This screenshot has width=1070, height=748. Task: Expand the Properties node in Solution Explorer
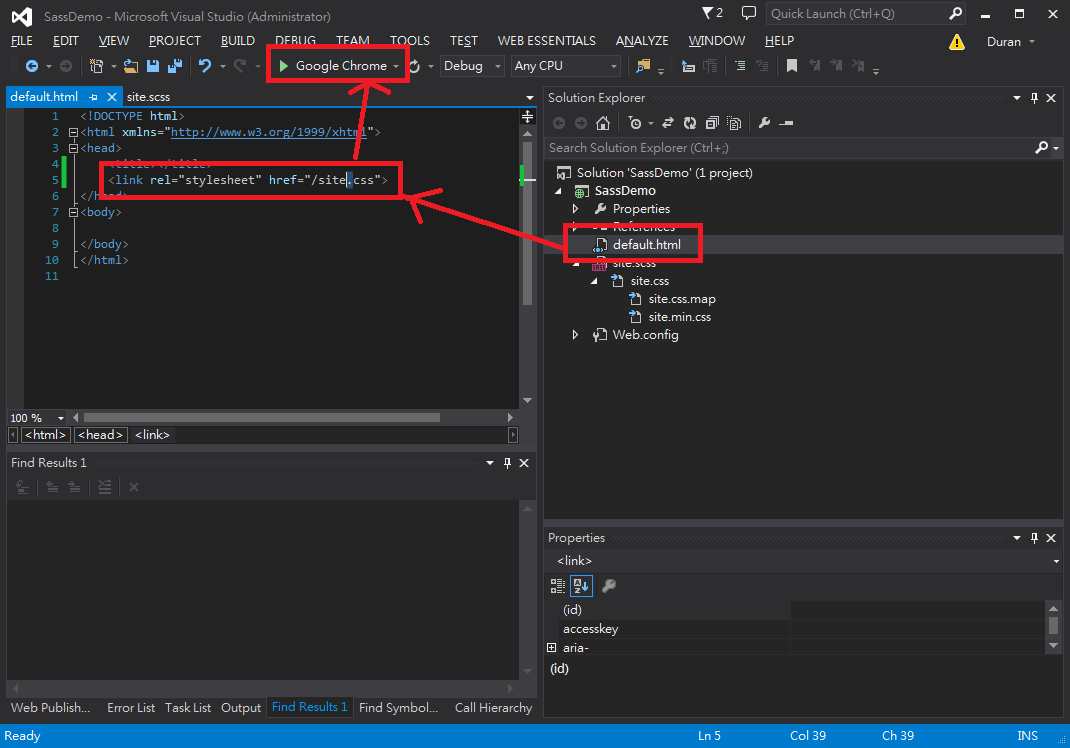click(575, 209)
